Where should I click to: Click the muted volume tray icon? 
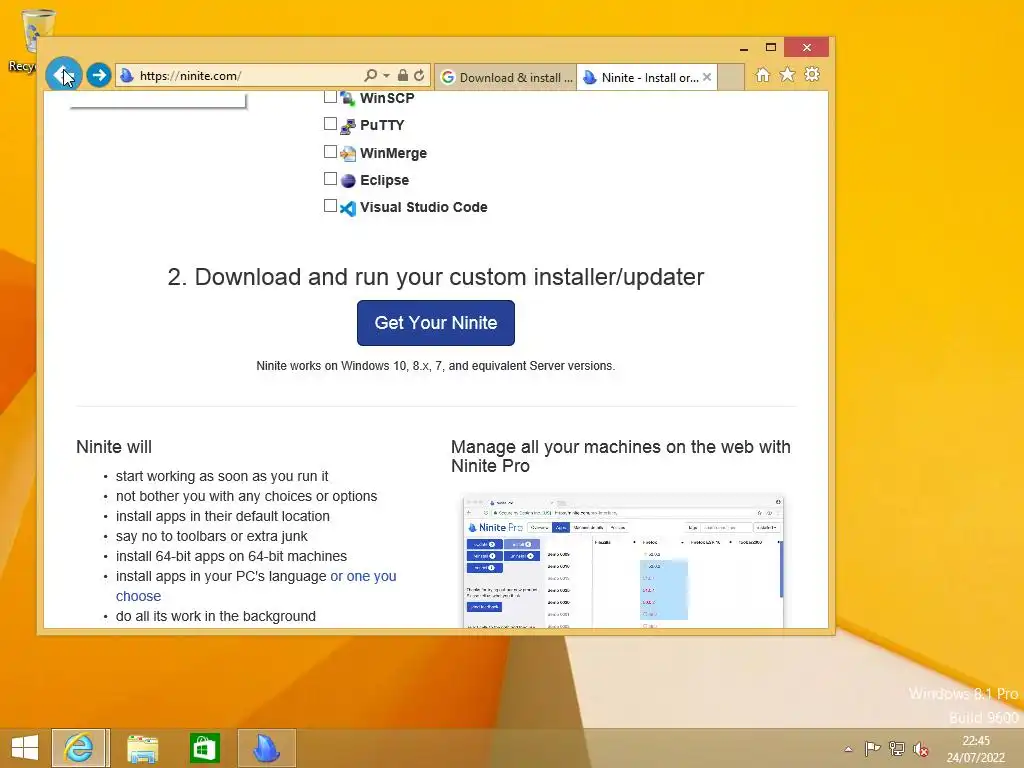pos(921,749)
